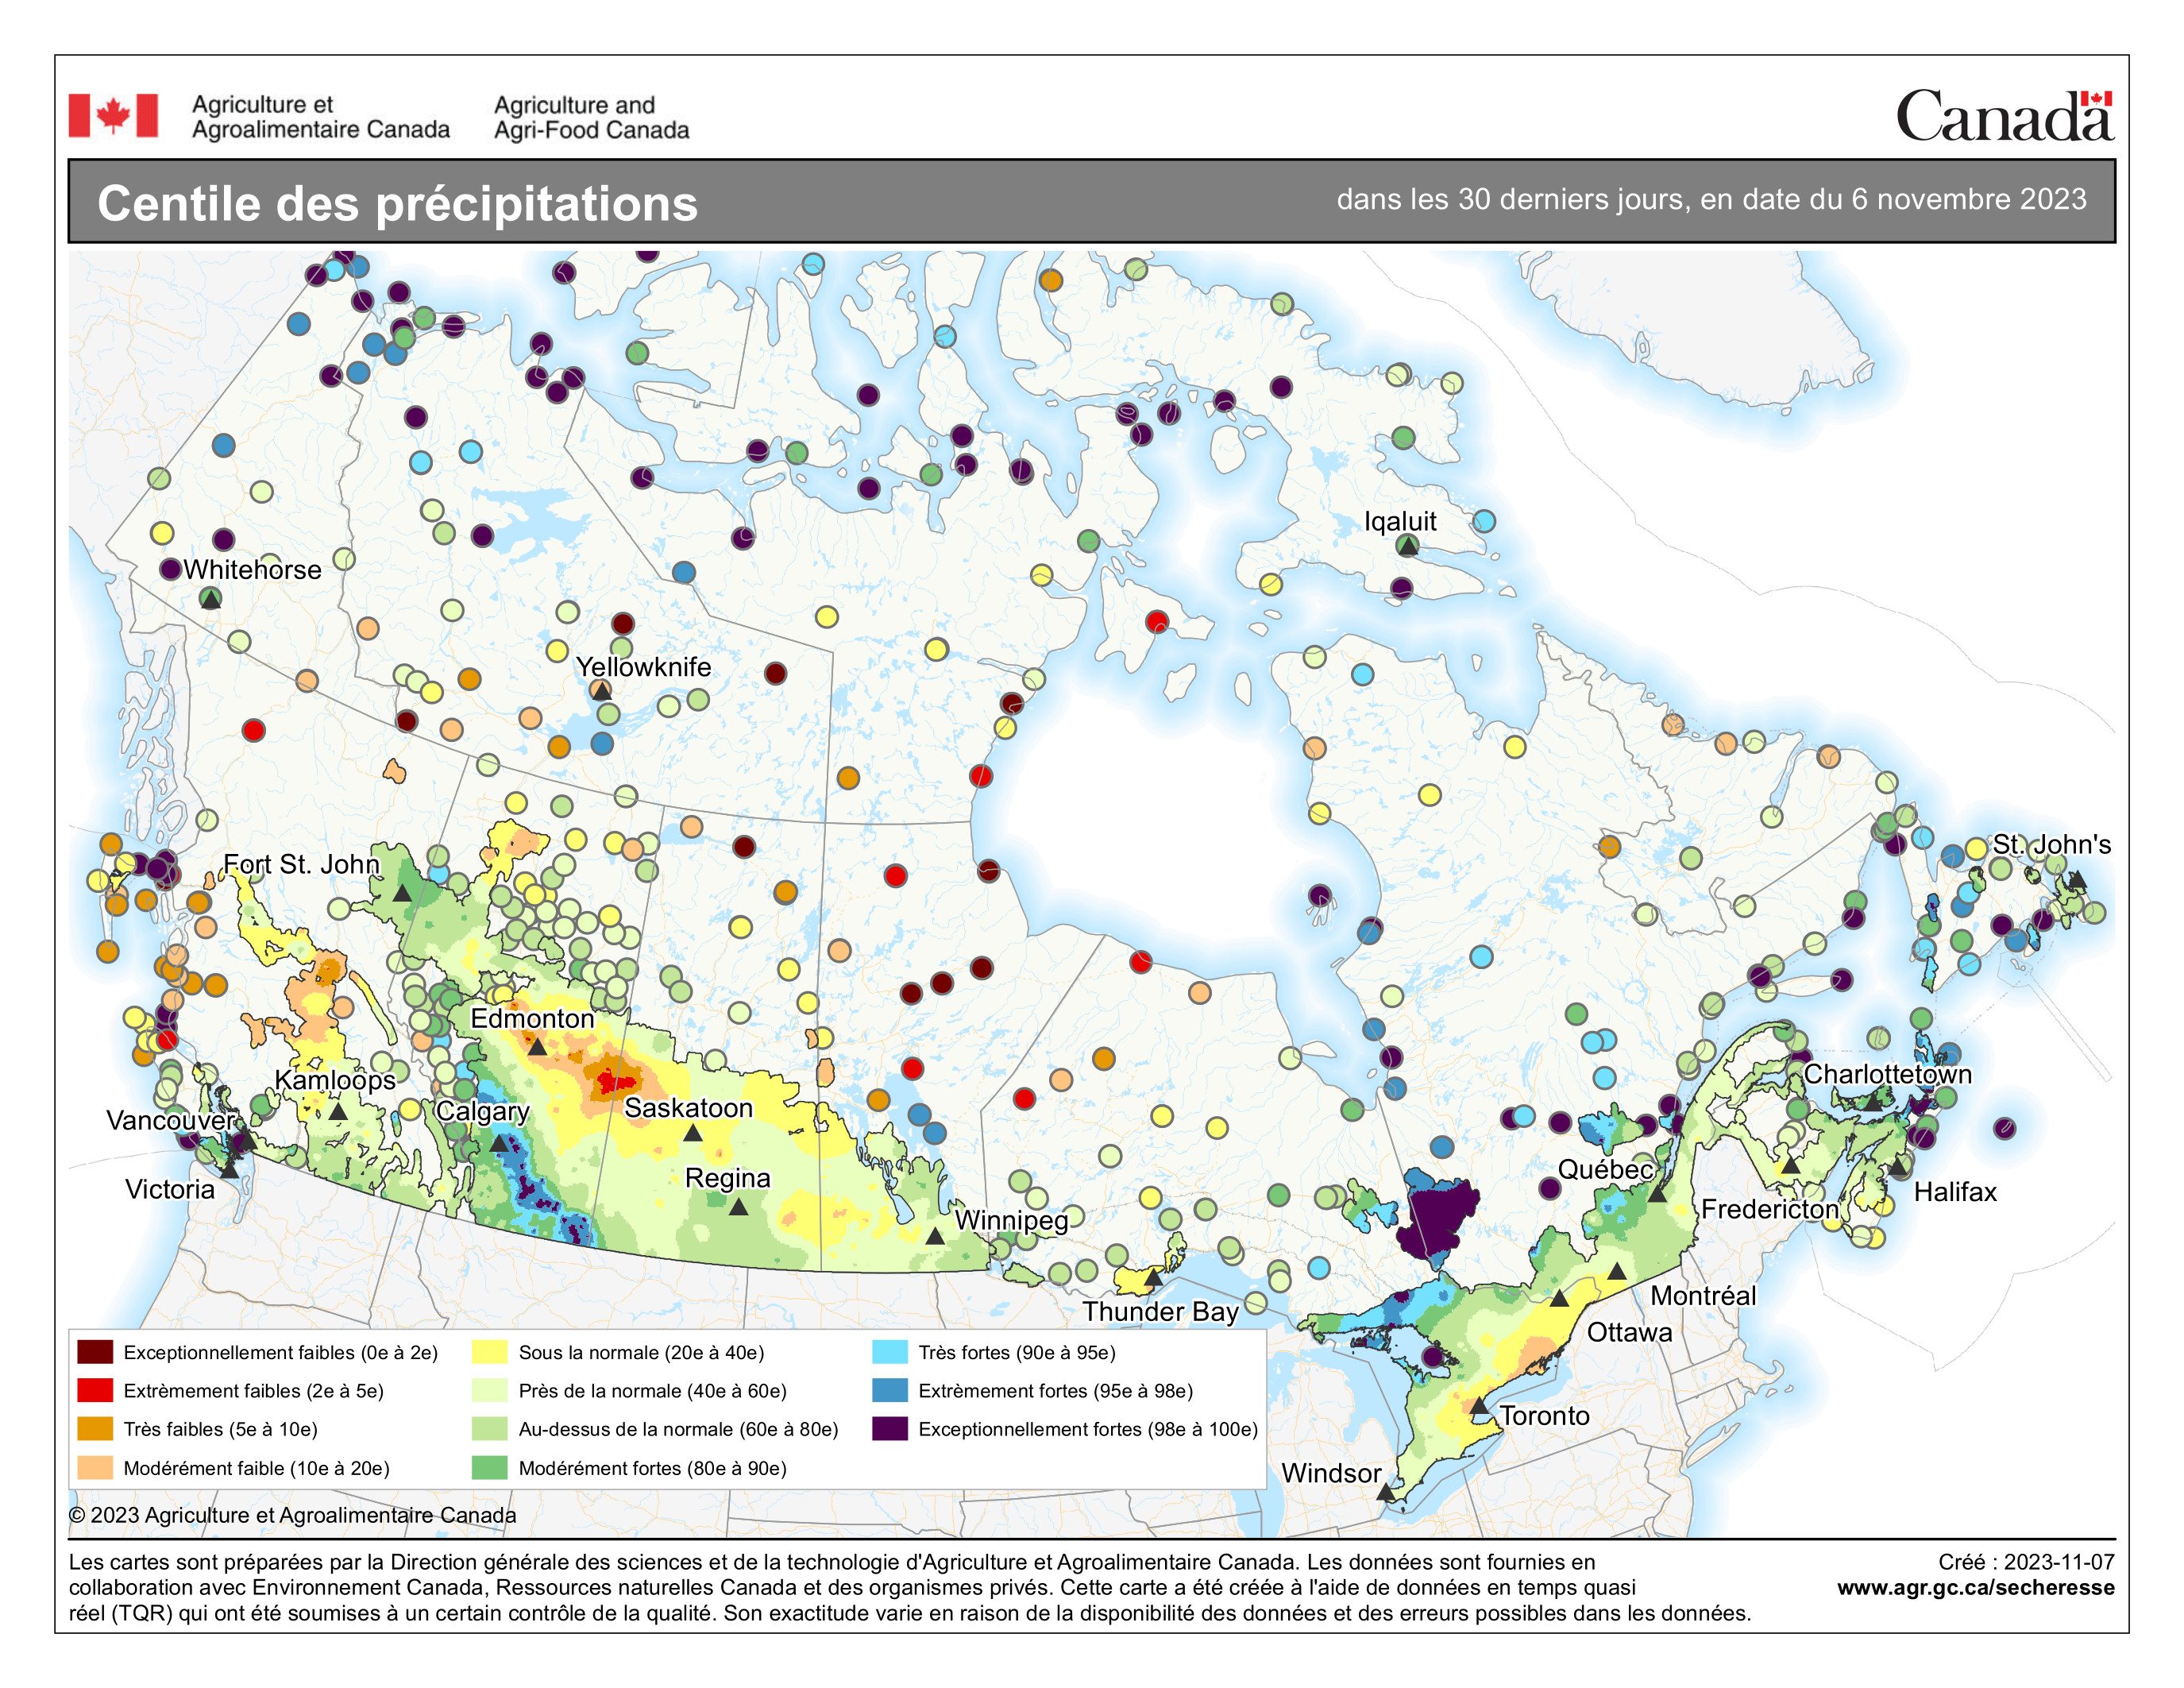
Task: Click 'Agriculture et Agroalimentaire Canada' header text
Action: tap(320, 117)
